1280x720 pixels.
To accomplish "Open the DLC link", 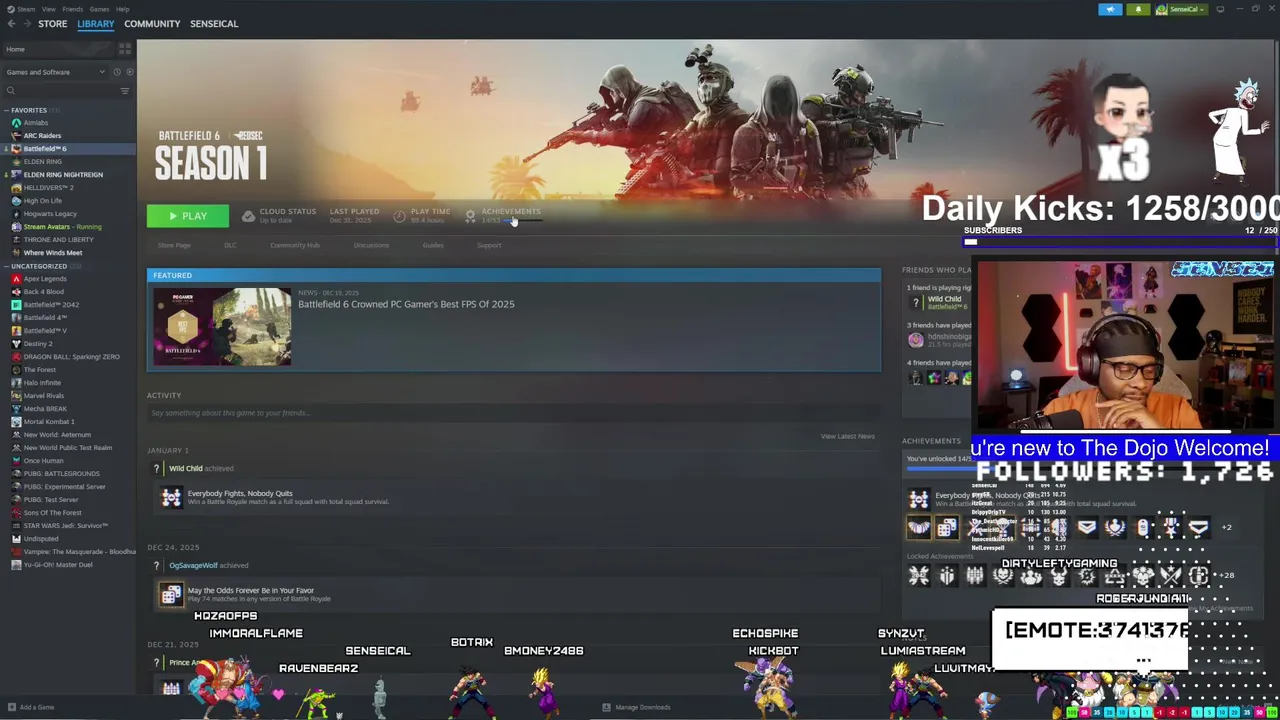I will [x=230, y=245].
